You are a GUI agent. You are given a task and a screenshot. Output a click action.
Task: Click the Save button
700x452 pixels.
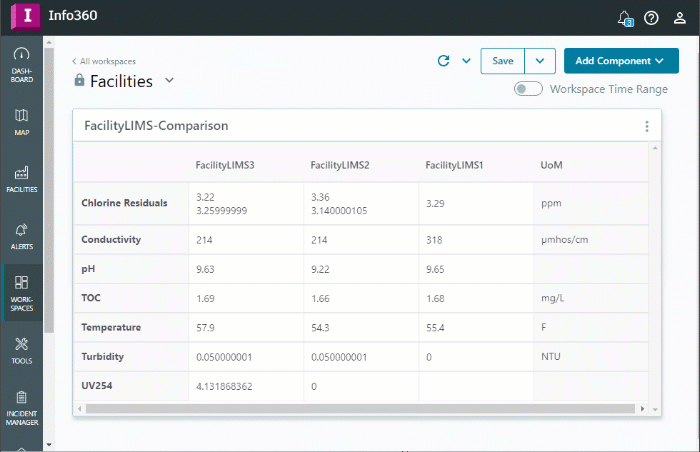tap(502, 61)
